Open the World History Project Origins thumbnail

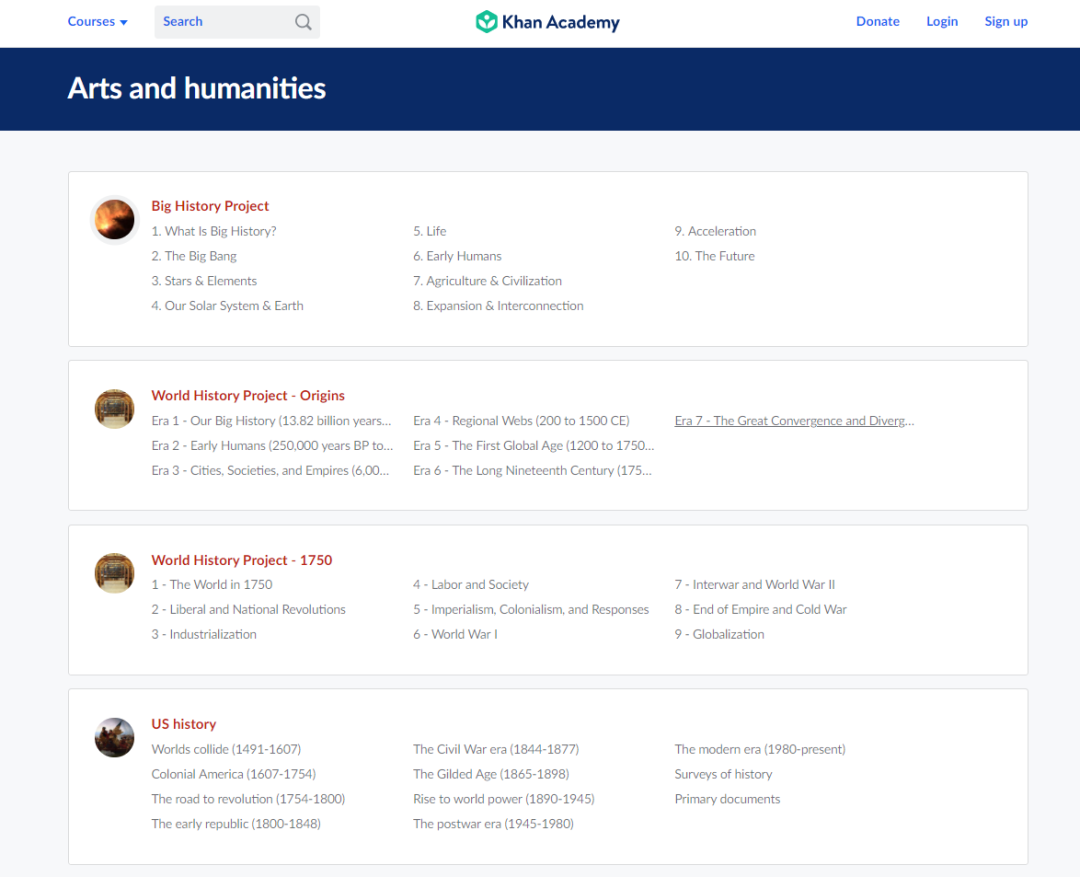pyautogui.click(x=114, y=409)
